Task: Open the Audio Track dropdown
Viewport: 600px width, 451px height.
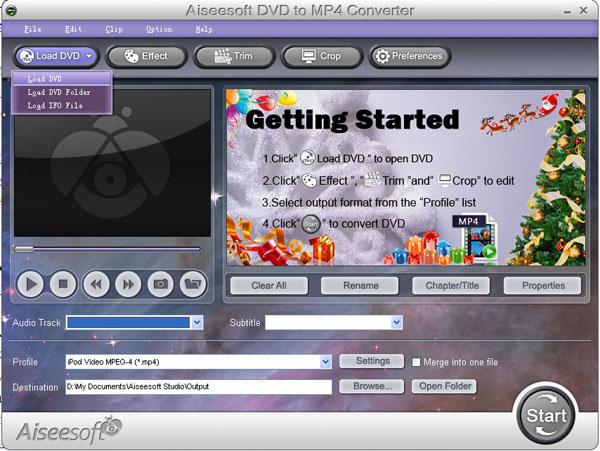Action: pyautogui.click(x=197, y=322)
